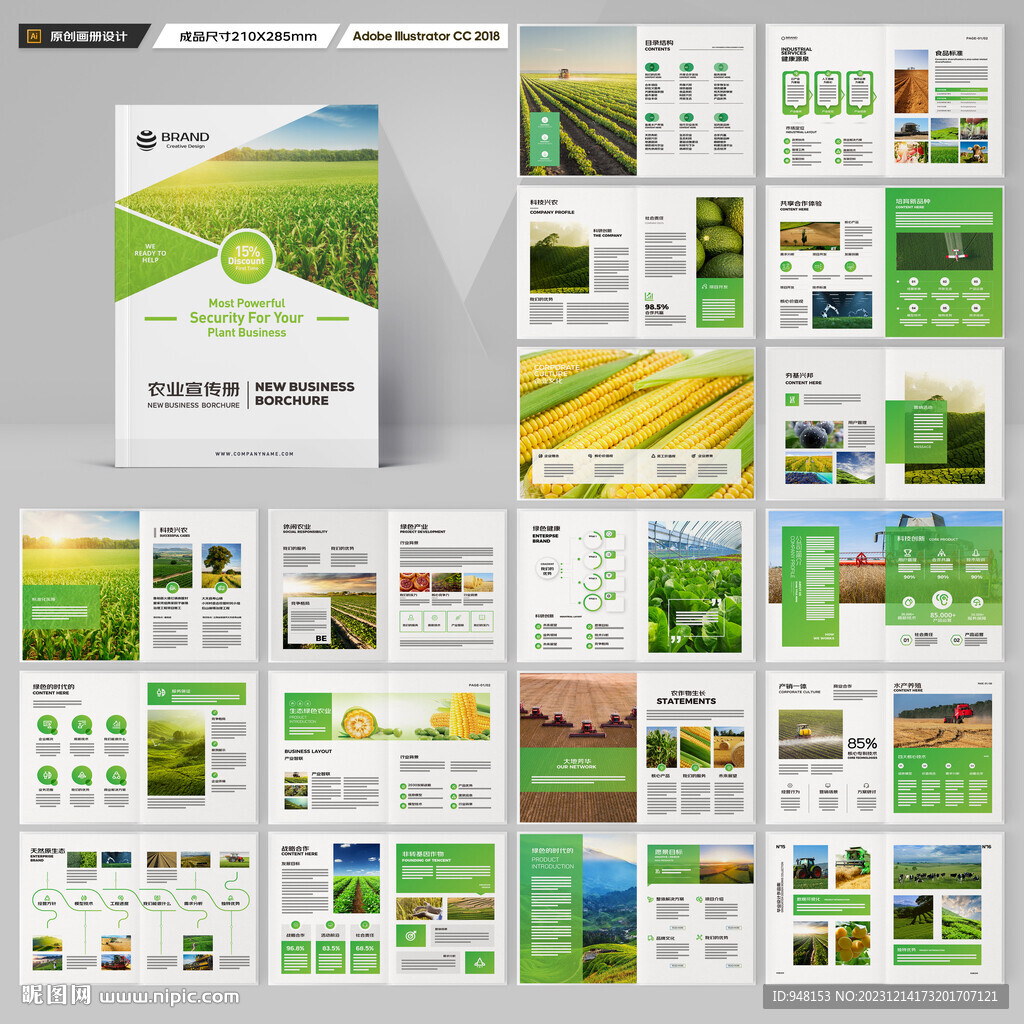Viewport: 1024px width, 1024px height.
Task: Select the 目录结构 CONTENTS heading
Action: tap(659, 45)
